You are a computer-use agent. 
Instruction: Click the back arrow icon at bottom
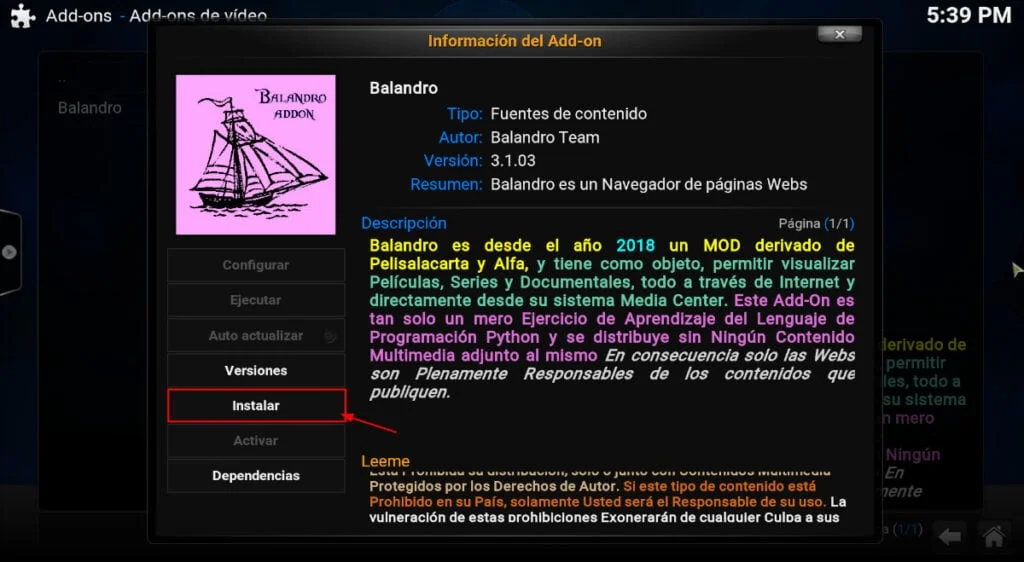pos(950,537)
